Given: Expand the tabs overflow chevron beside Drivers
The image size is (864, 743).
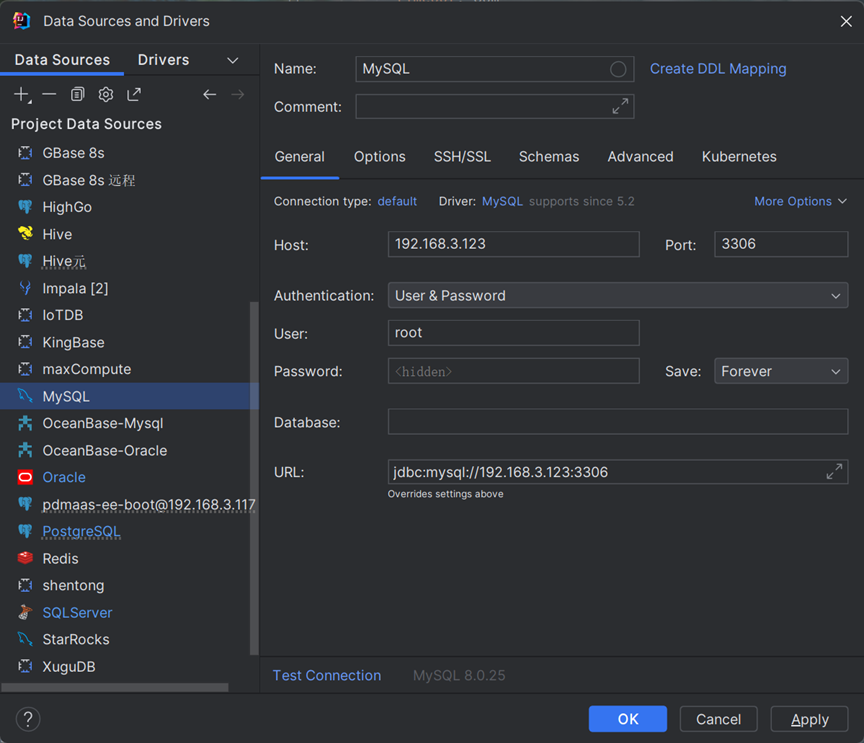Looking at the screenshot, I should pos(233,60).
